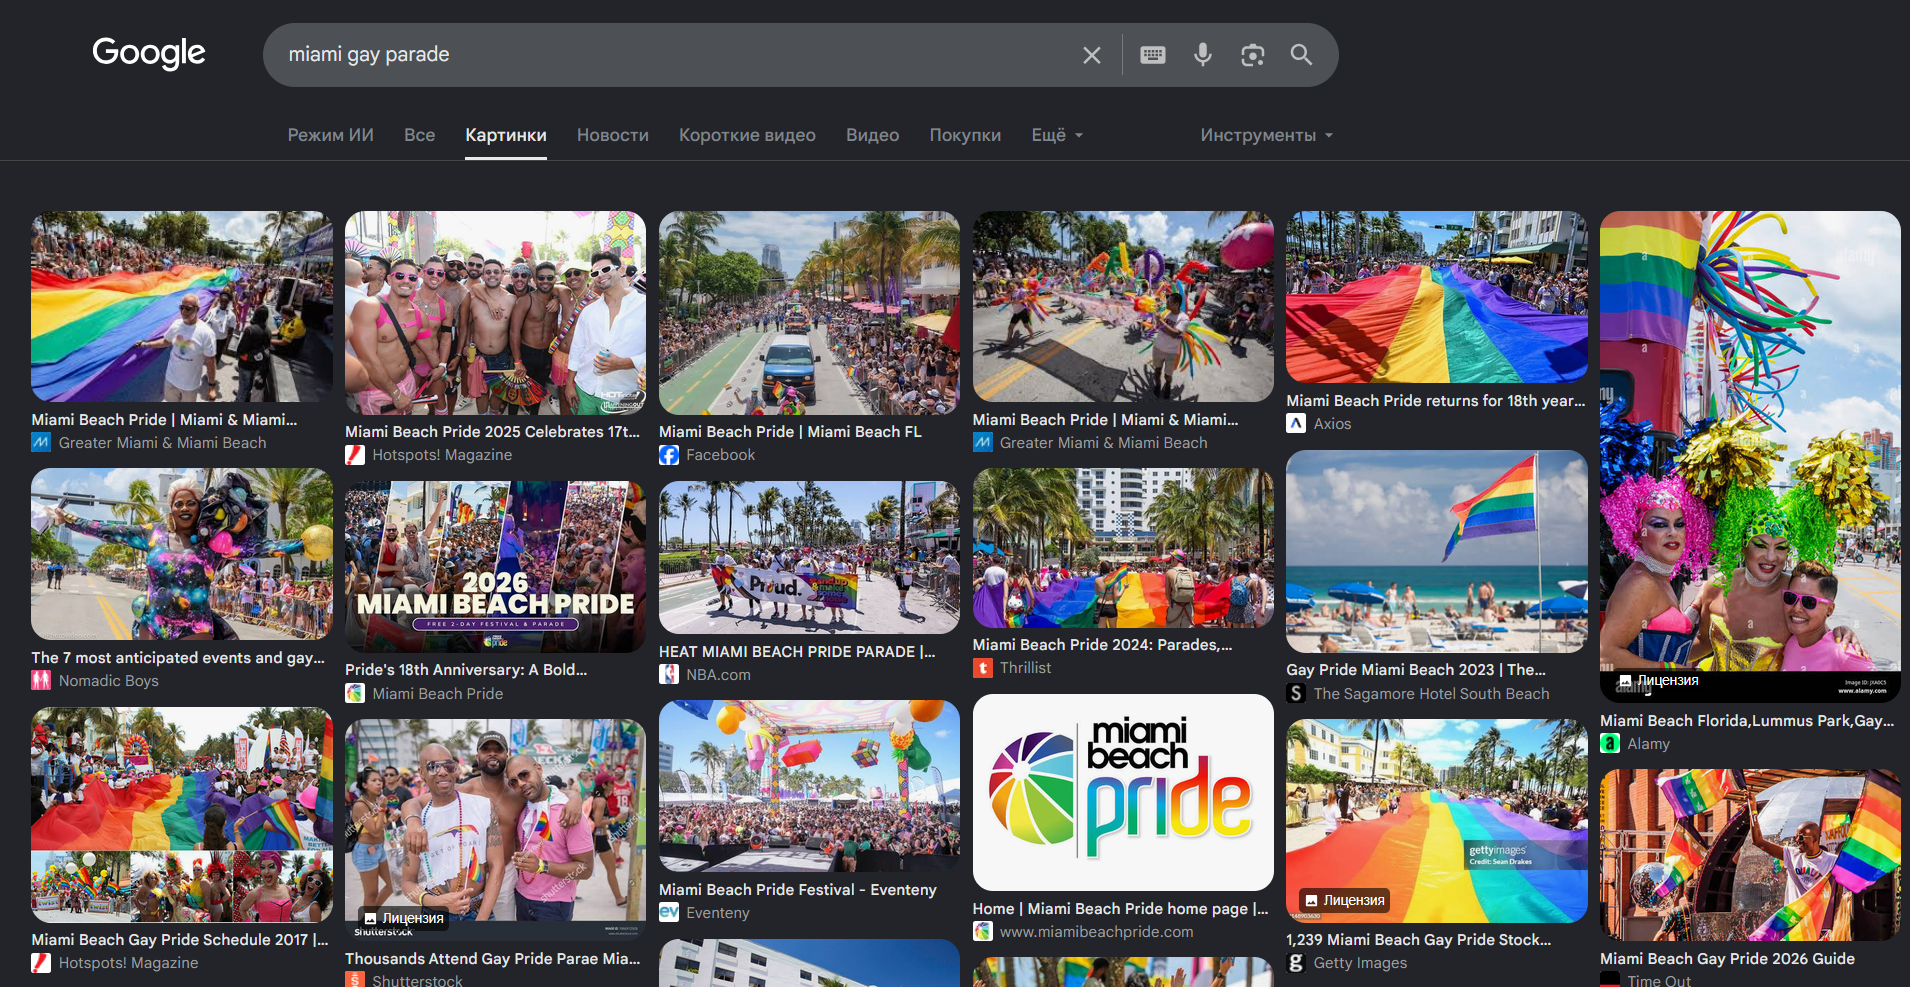Viewport: 1910px width, 987px height.
Task: Open 'Miami Beach Gay Pride 2026 Guide' link
Action: [x=1727, y=958]
